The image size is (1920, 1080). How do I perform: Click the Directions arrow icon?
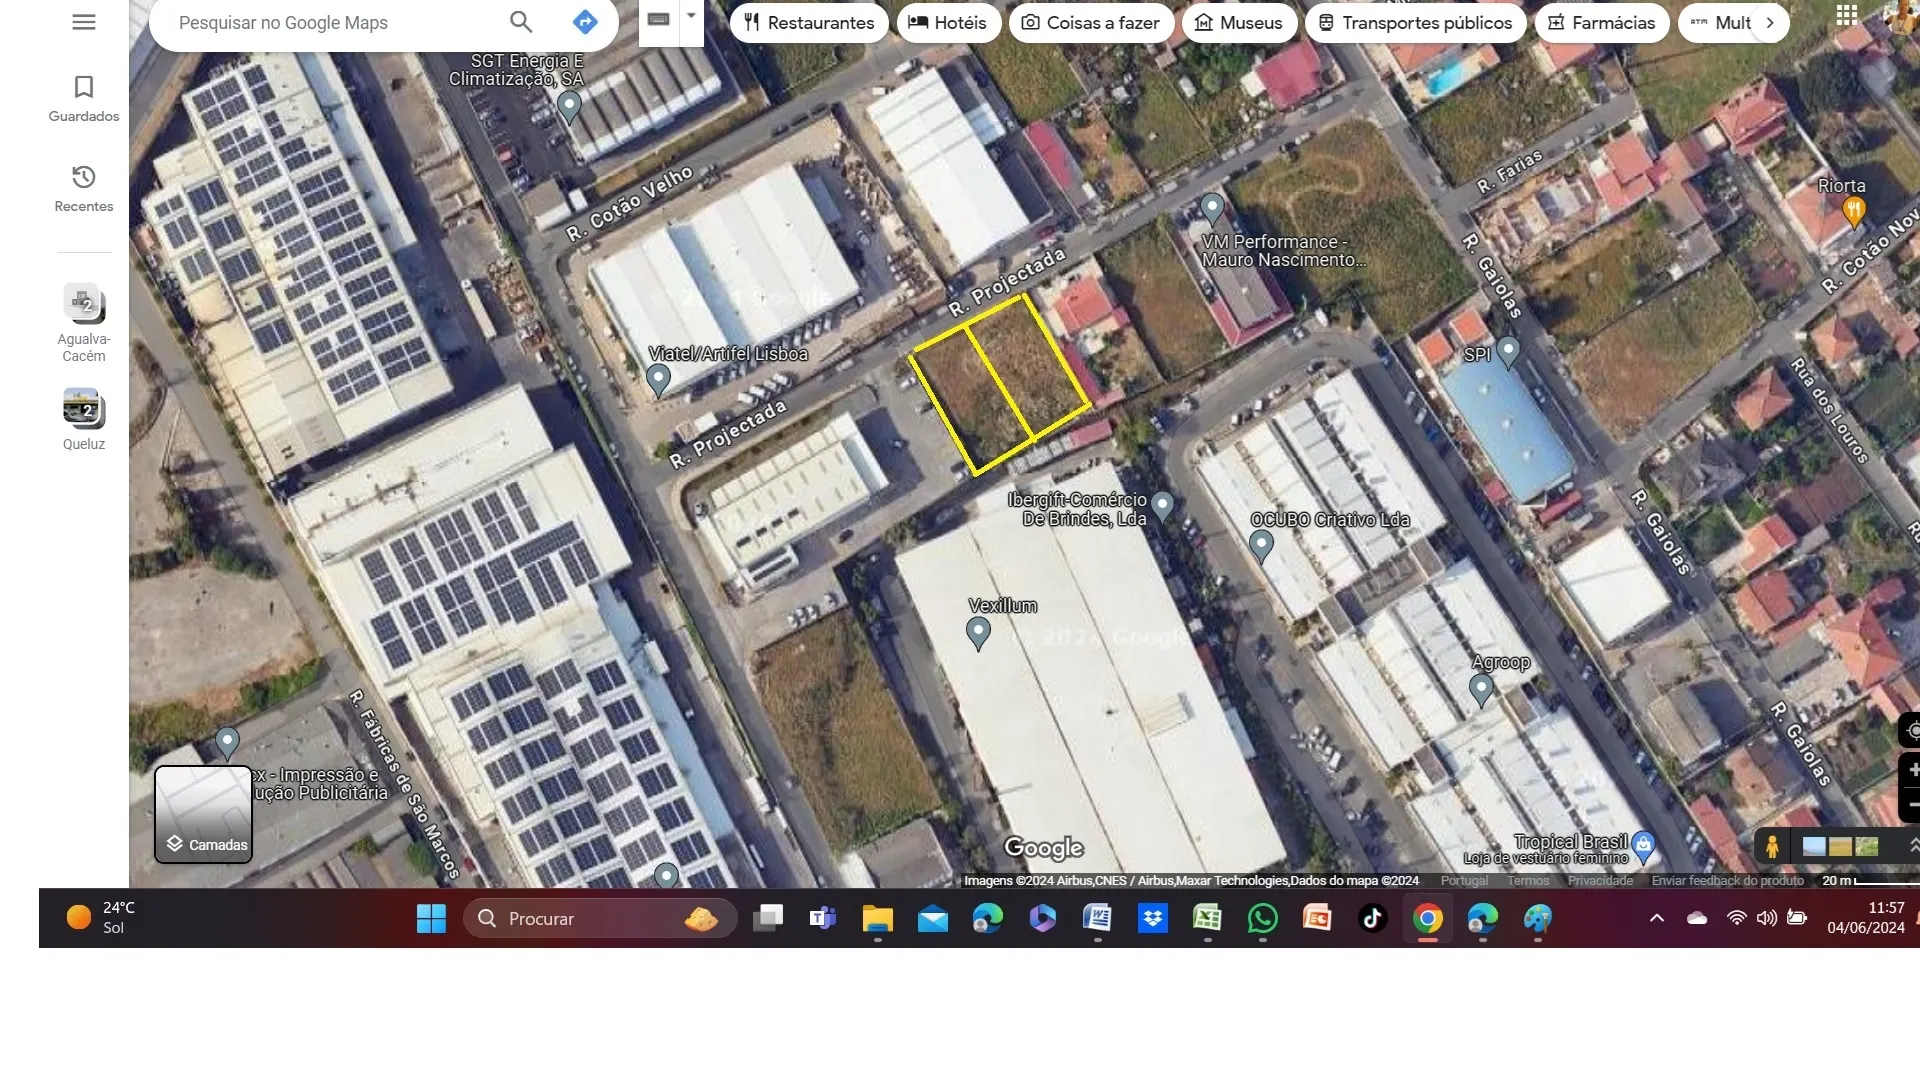pyautogui.click(x=585, y=22)
